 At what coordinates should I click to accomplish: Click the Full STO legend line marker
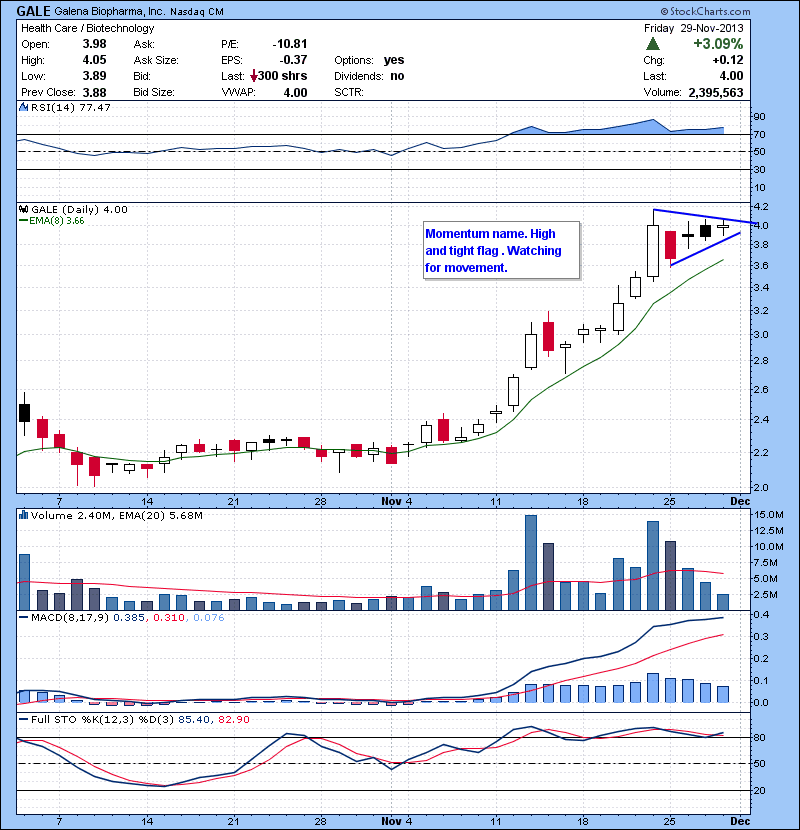(x=23, y=719)
